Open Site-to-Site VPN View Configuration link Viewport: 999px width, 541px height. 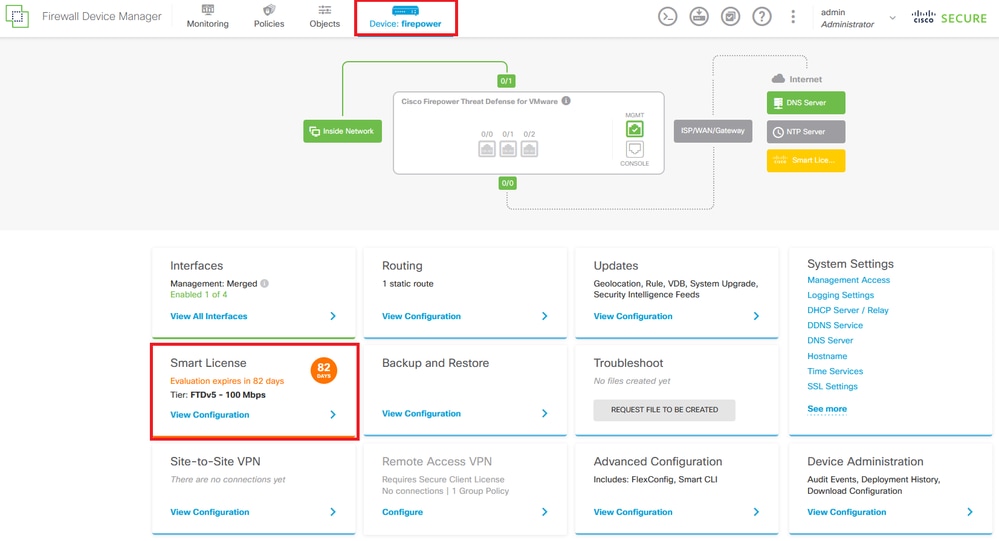point(210,512)
